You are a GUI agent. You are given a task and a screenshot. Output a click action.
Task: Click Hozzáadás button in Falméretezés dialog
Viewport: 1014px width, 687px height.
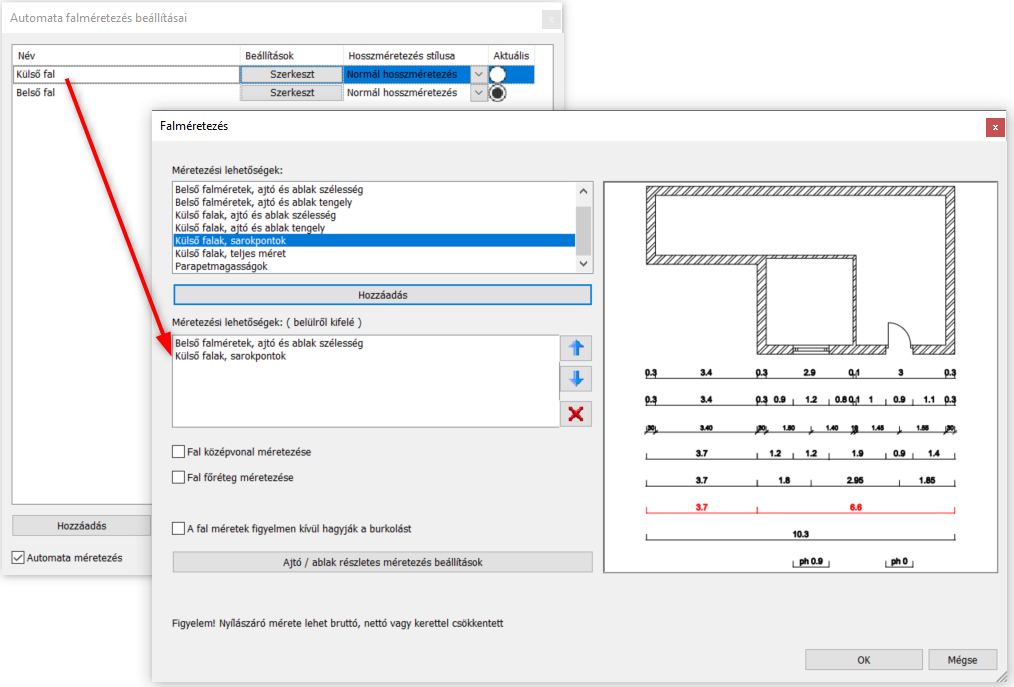click(x=382, y=295)
